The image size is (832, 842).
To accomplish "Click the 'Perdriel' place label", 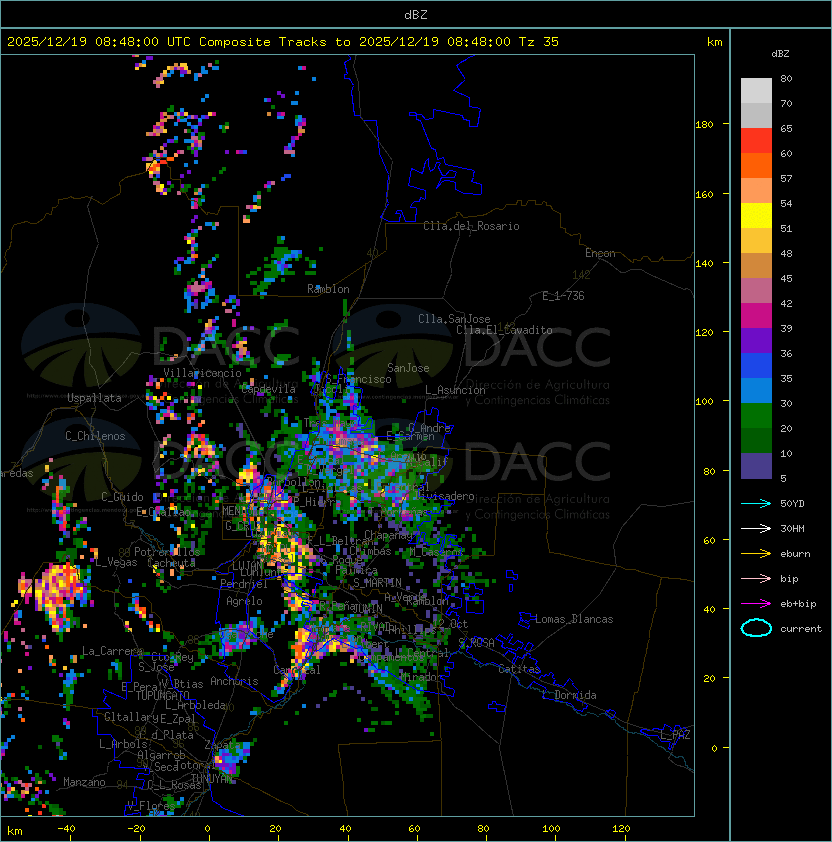I will 244,584.
